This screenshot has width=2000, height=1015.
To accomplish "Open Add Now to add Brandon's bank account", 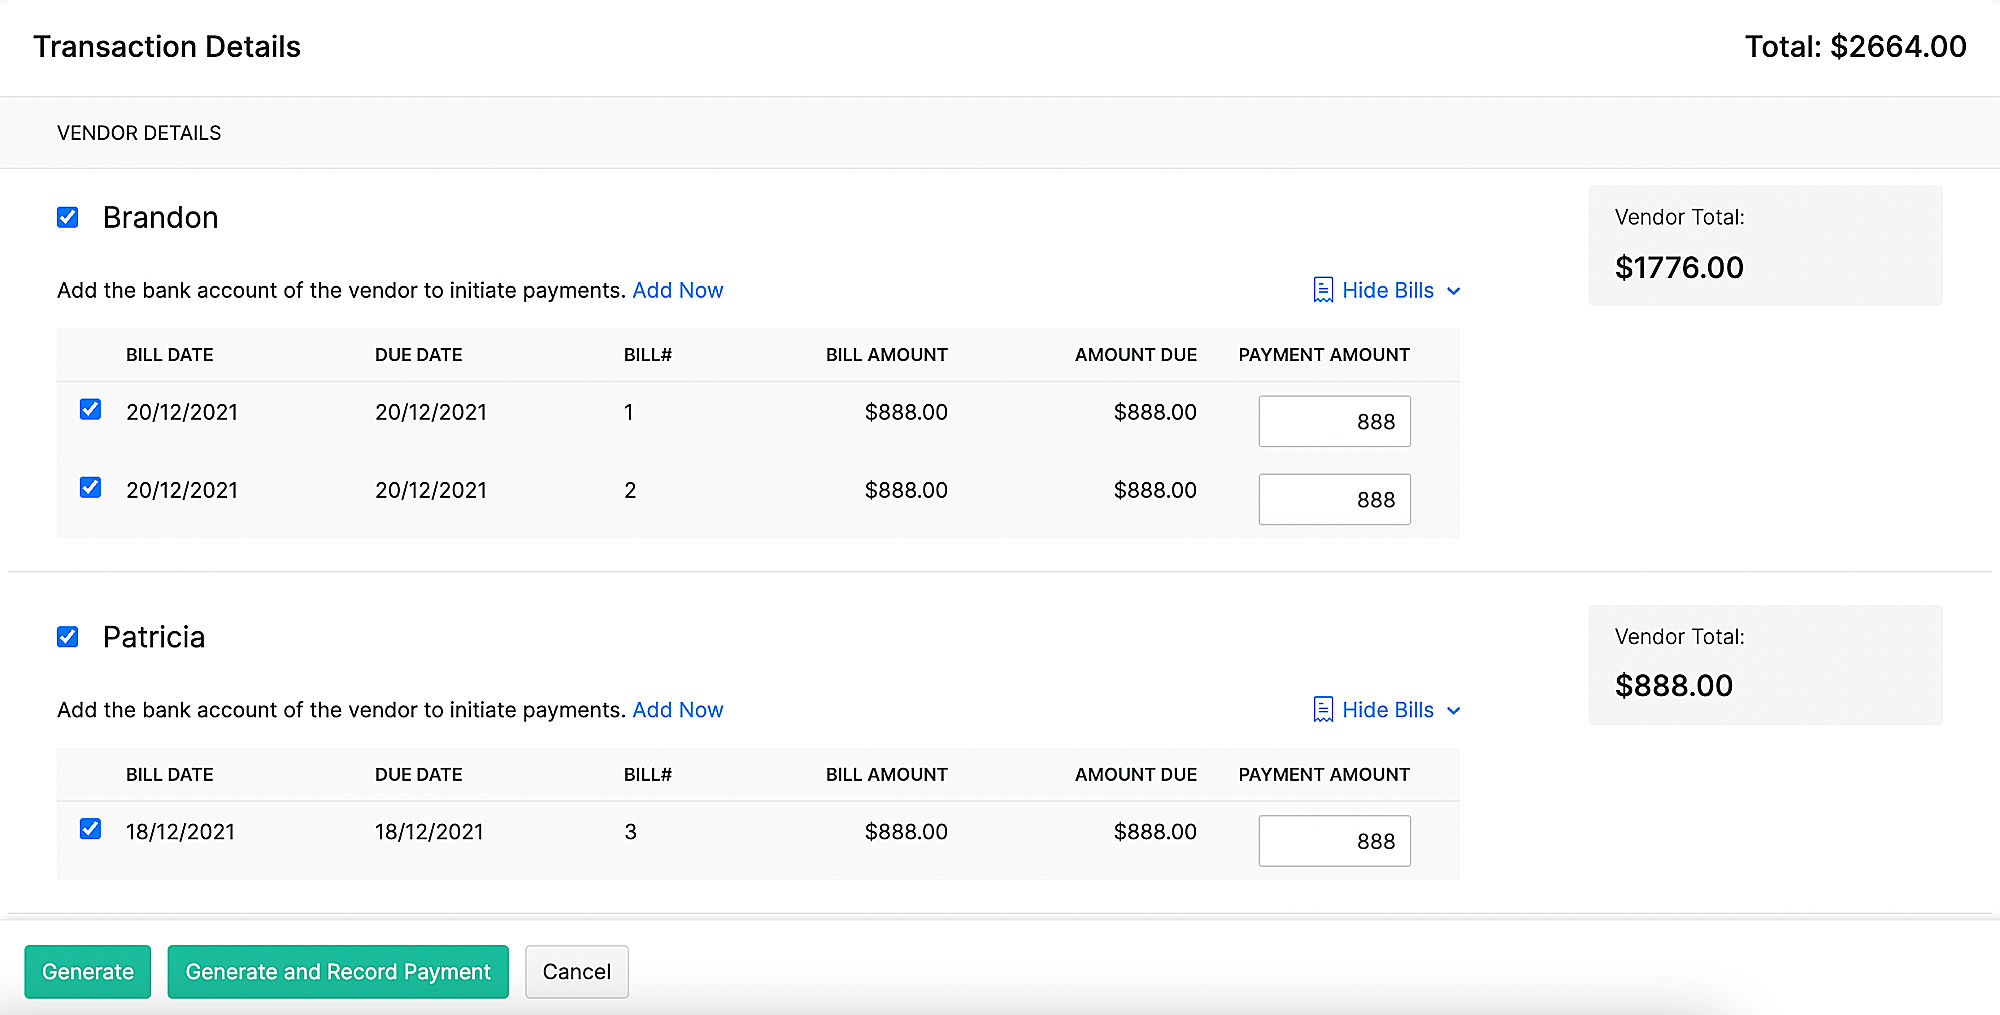I will (678, 290).
